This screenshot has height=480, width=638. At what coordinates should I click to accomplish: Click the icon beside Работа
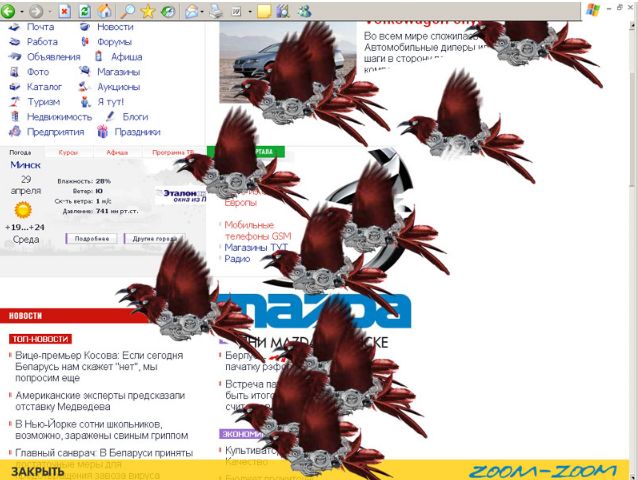point(14,41)
